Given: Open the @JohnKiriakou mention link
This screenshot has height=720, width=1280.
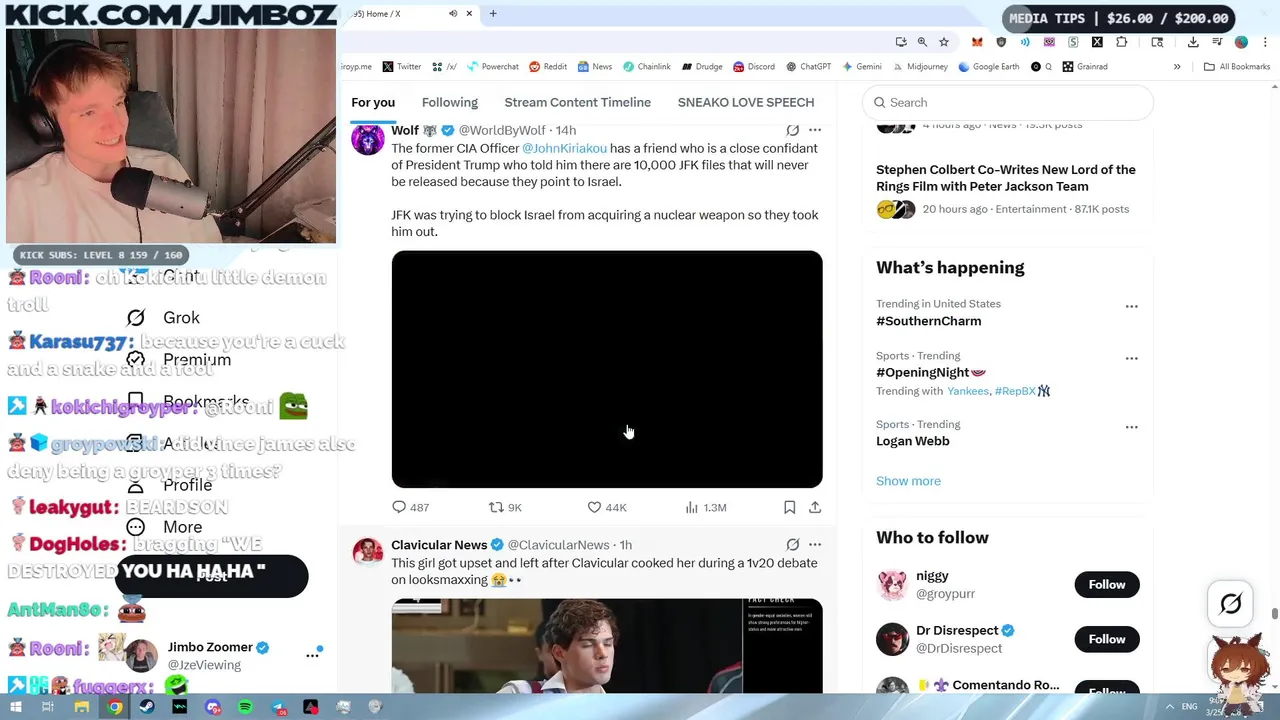Looking at the screenshot, I should pyautogui.click(x=564, y=148).
